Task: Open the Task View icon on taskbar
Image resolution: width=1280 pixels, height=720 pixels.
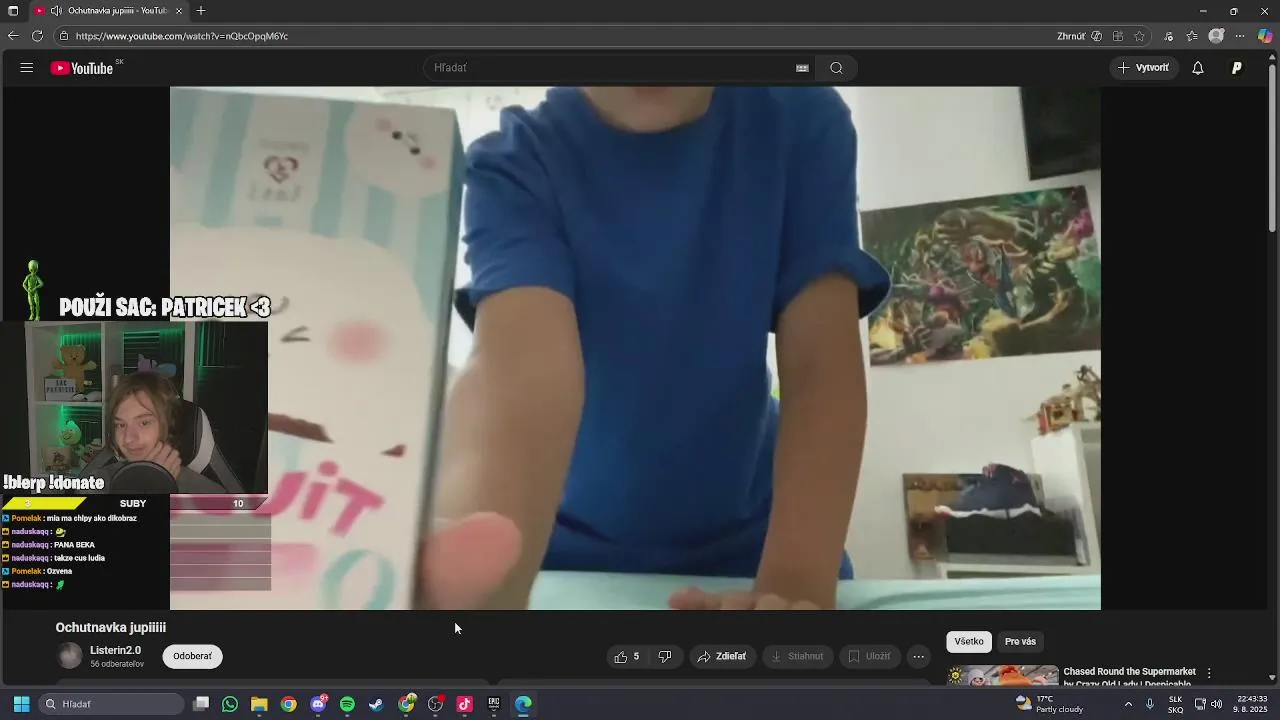Action: point(201,704)
